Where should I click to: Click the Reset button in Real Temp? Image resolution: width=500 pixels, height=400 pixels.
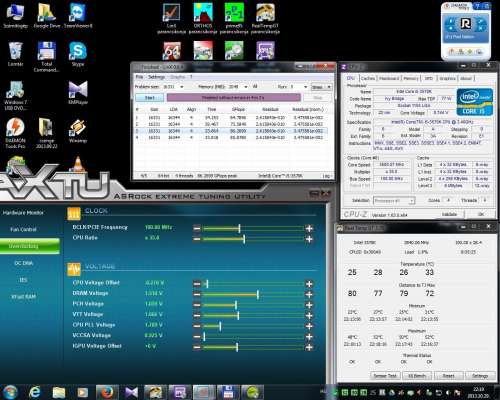(448, 376)
